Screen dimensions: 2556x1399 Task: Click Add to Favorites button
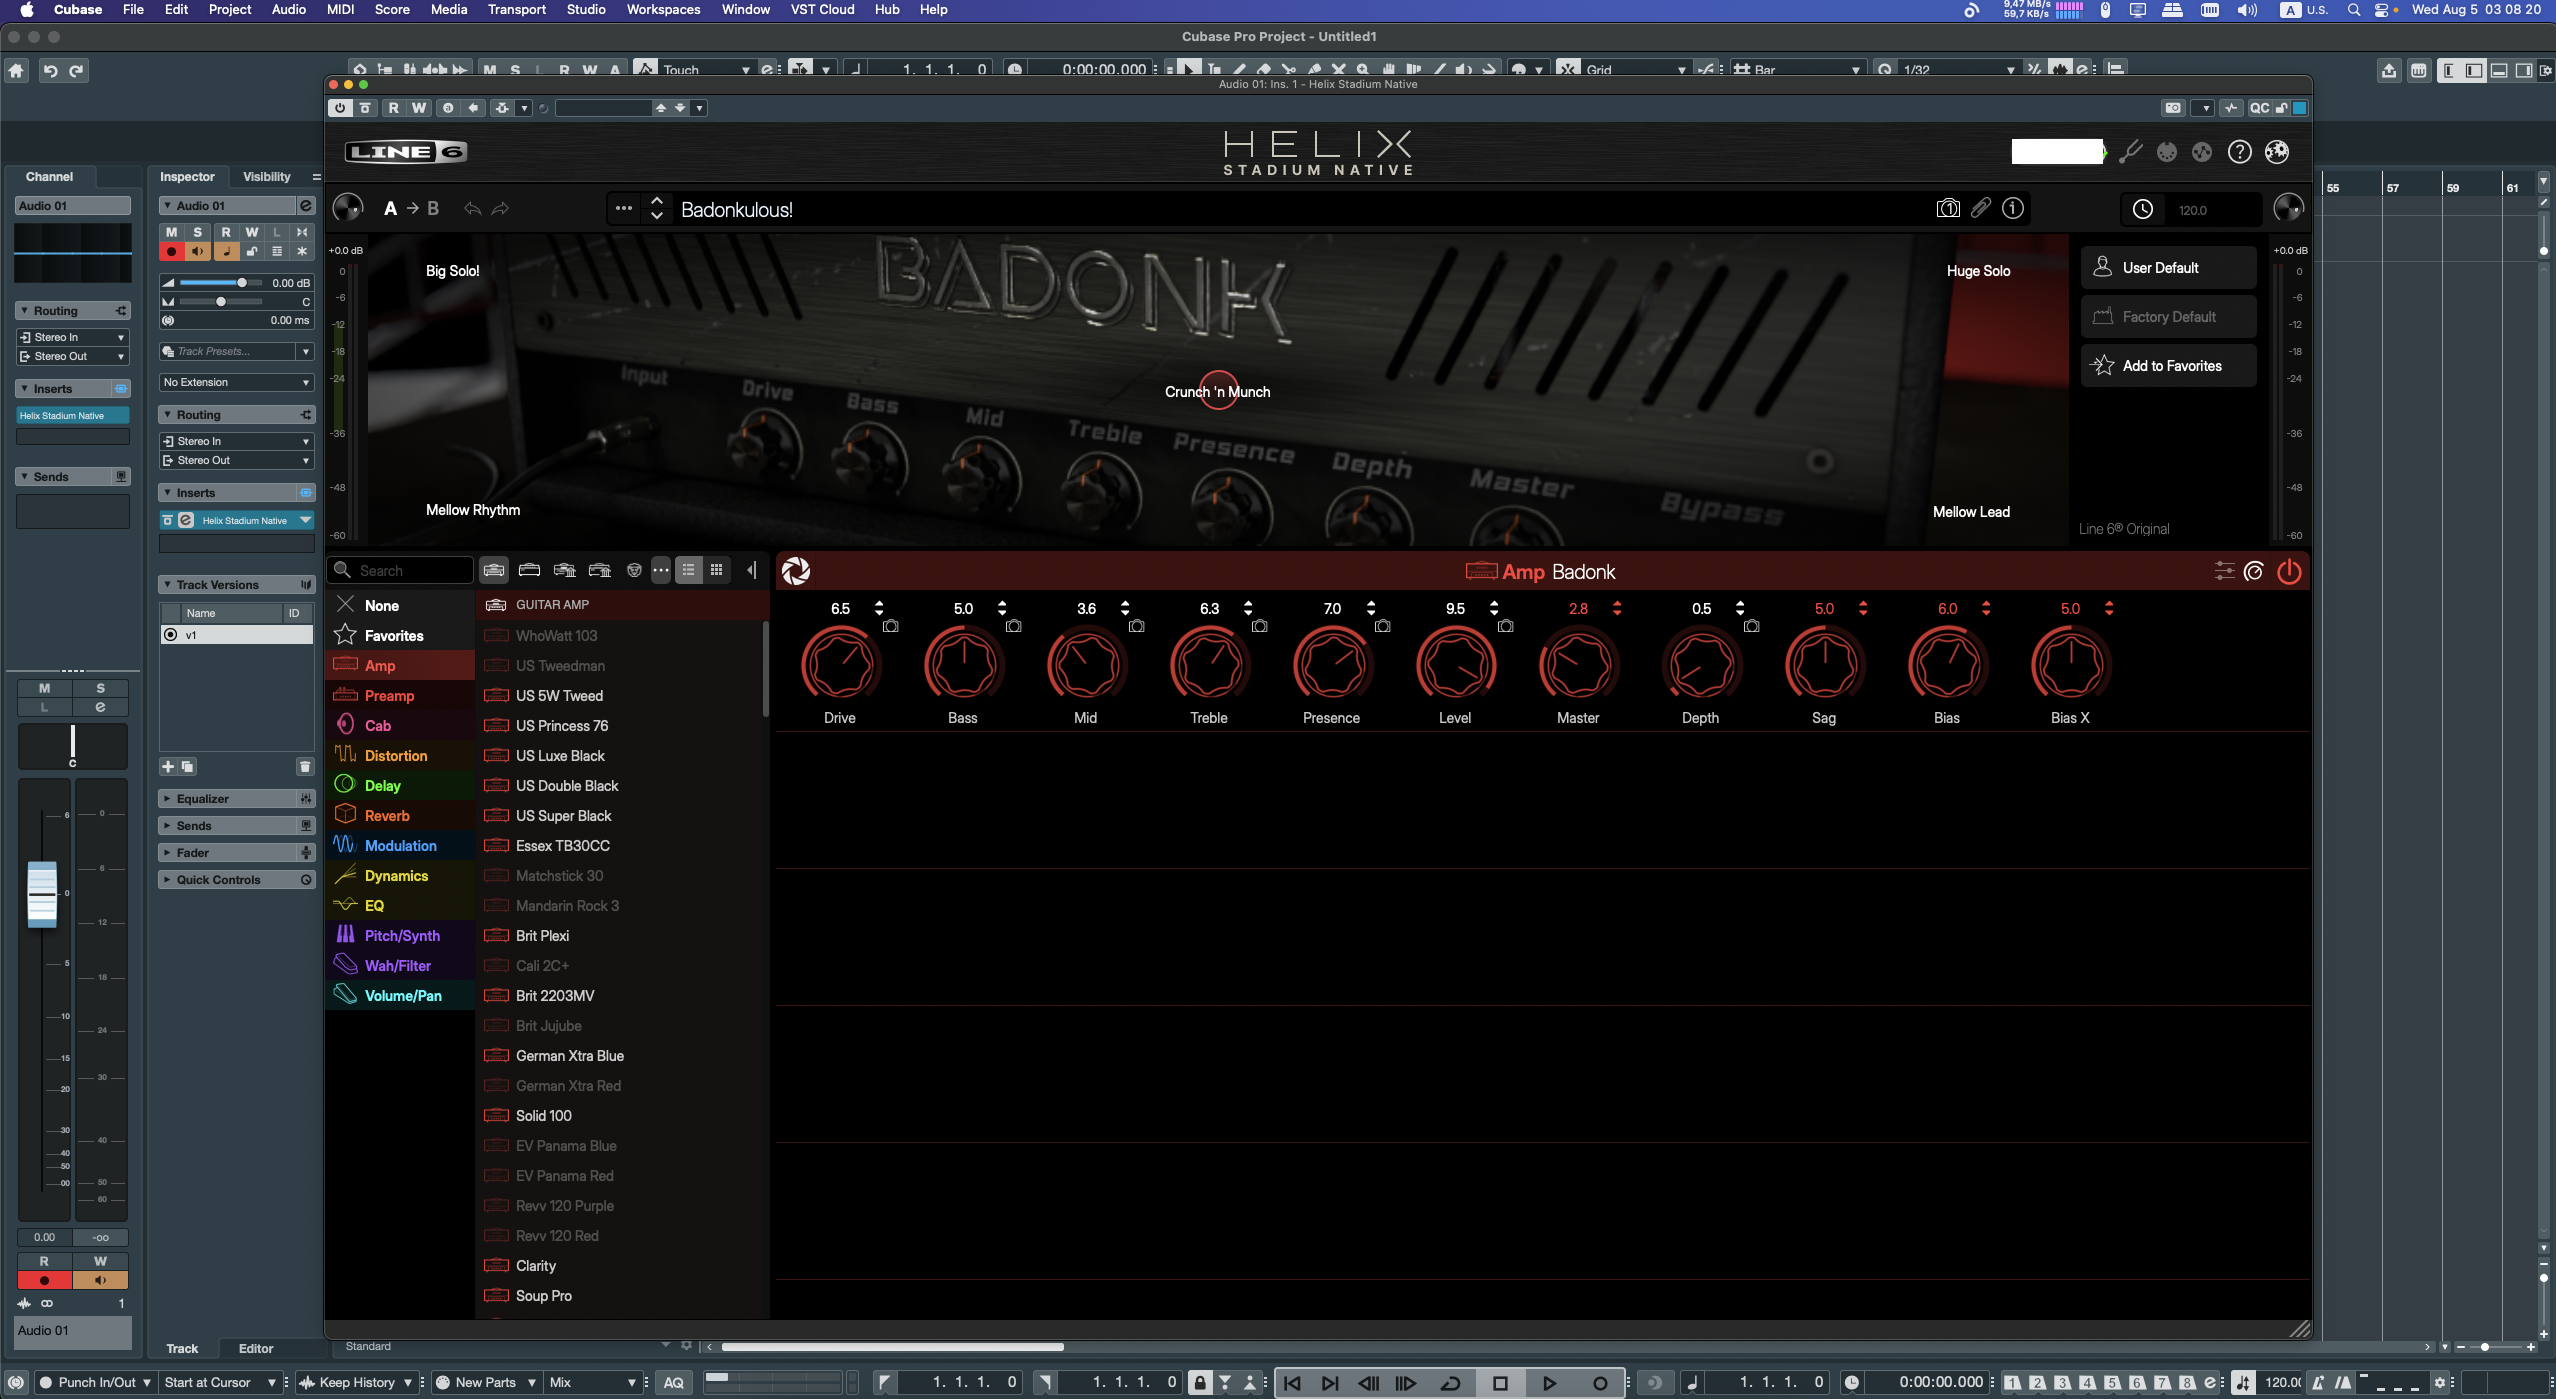pos(2168,366)
